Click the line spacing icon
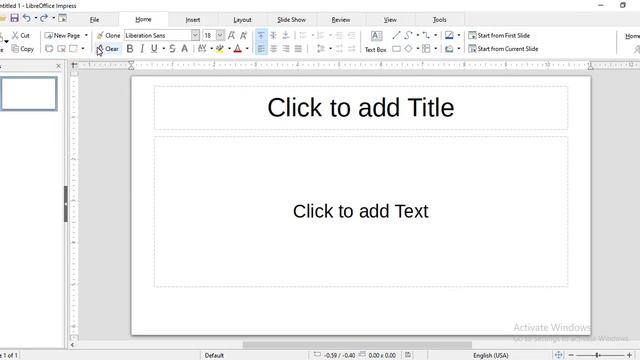 [x=321, y=49]
